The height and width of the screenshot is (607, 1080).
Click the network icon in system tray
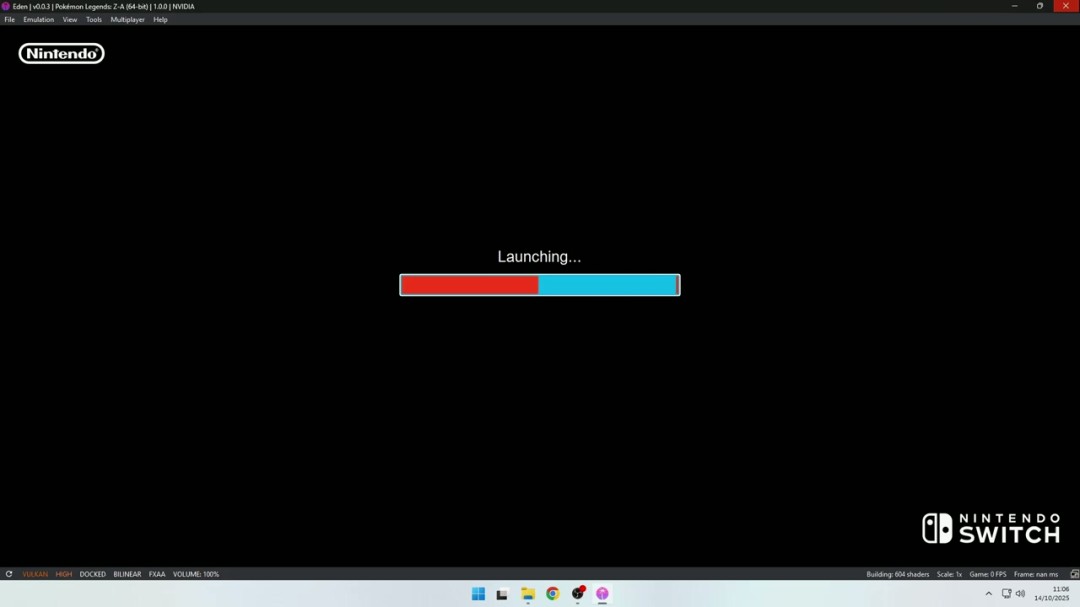(x=1006, y=593)
